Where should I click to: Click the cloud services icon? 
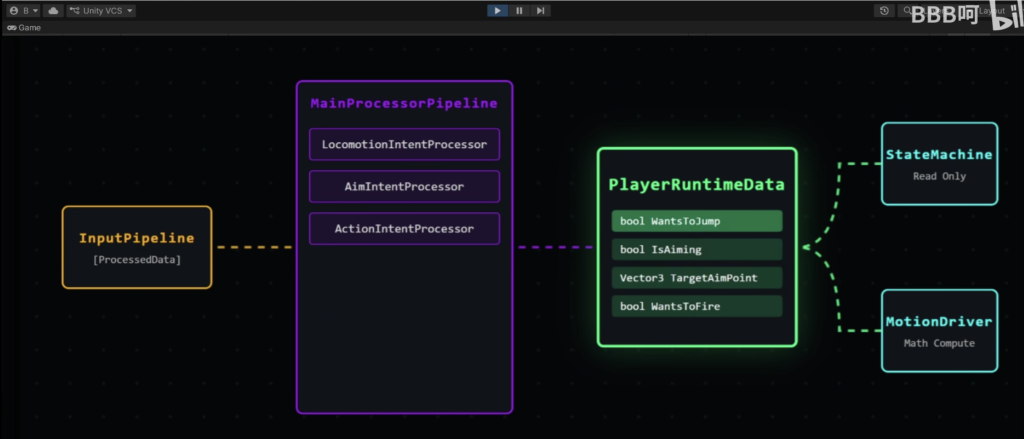coord(54,10)
